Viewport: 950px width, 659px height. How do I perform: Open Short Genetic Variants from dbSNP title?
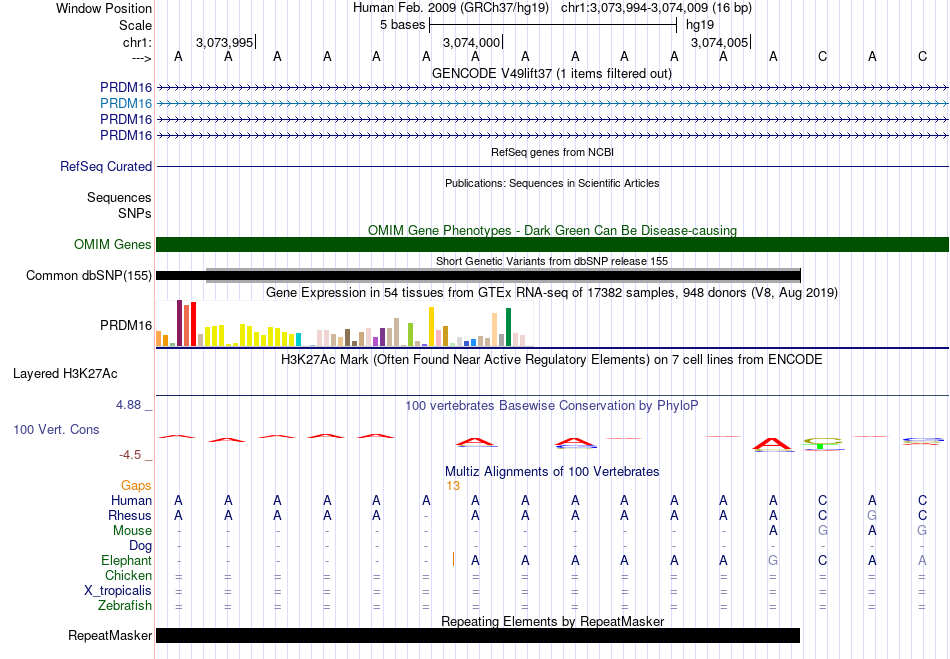[552, 262]
